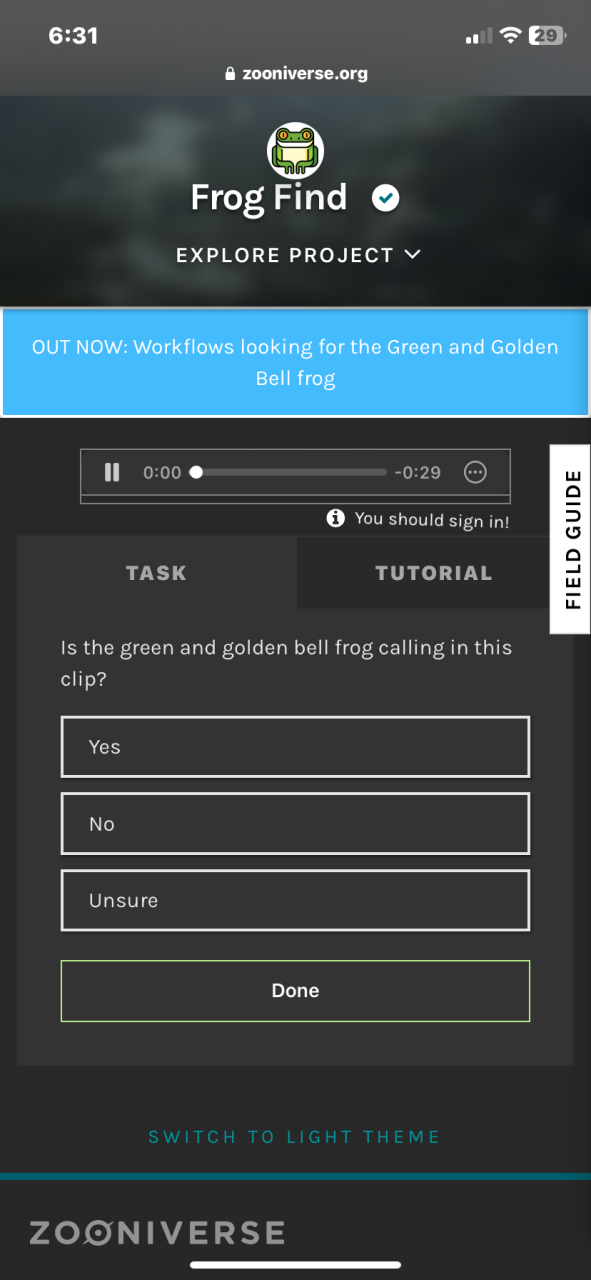The image size is (591, 1280).
Task: Switch to the Task tab
Action: coord(156,573)
